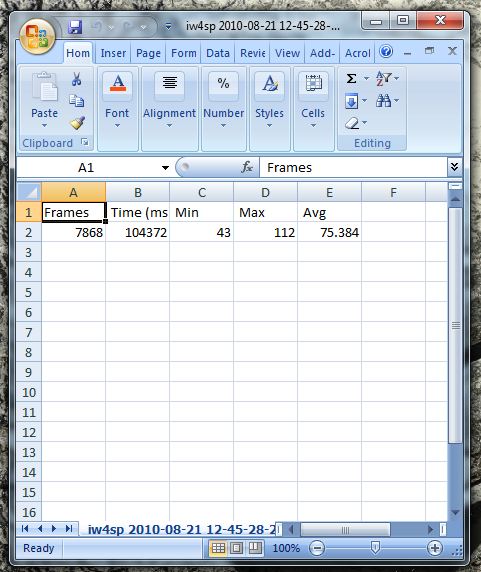Viewport: 481px width, 572px height.
Task: Open the Name Box dropdown arrow
Action: (165, 168)
